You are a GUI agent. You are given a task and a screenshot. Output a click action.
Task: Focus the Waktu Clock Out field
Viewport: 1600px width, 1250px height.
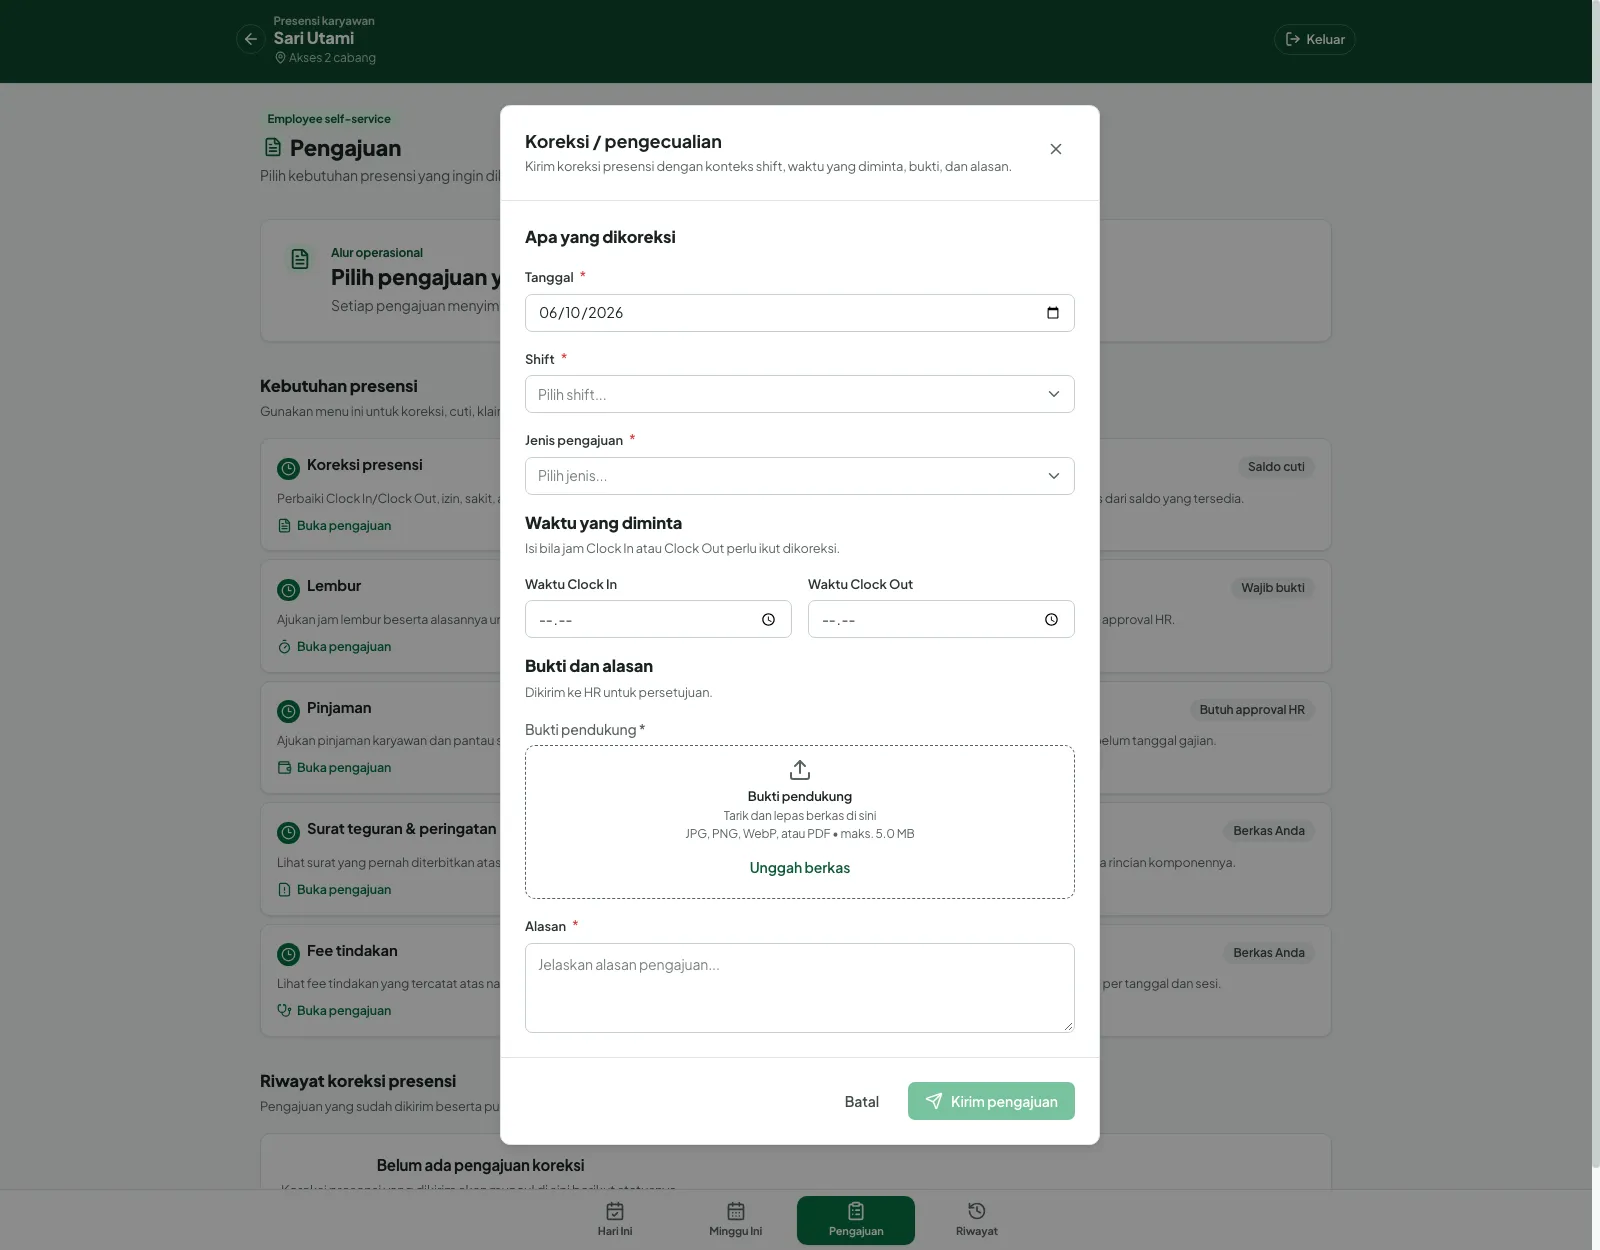point(941,619)
